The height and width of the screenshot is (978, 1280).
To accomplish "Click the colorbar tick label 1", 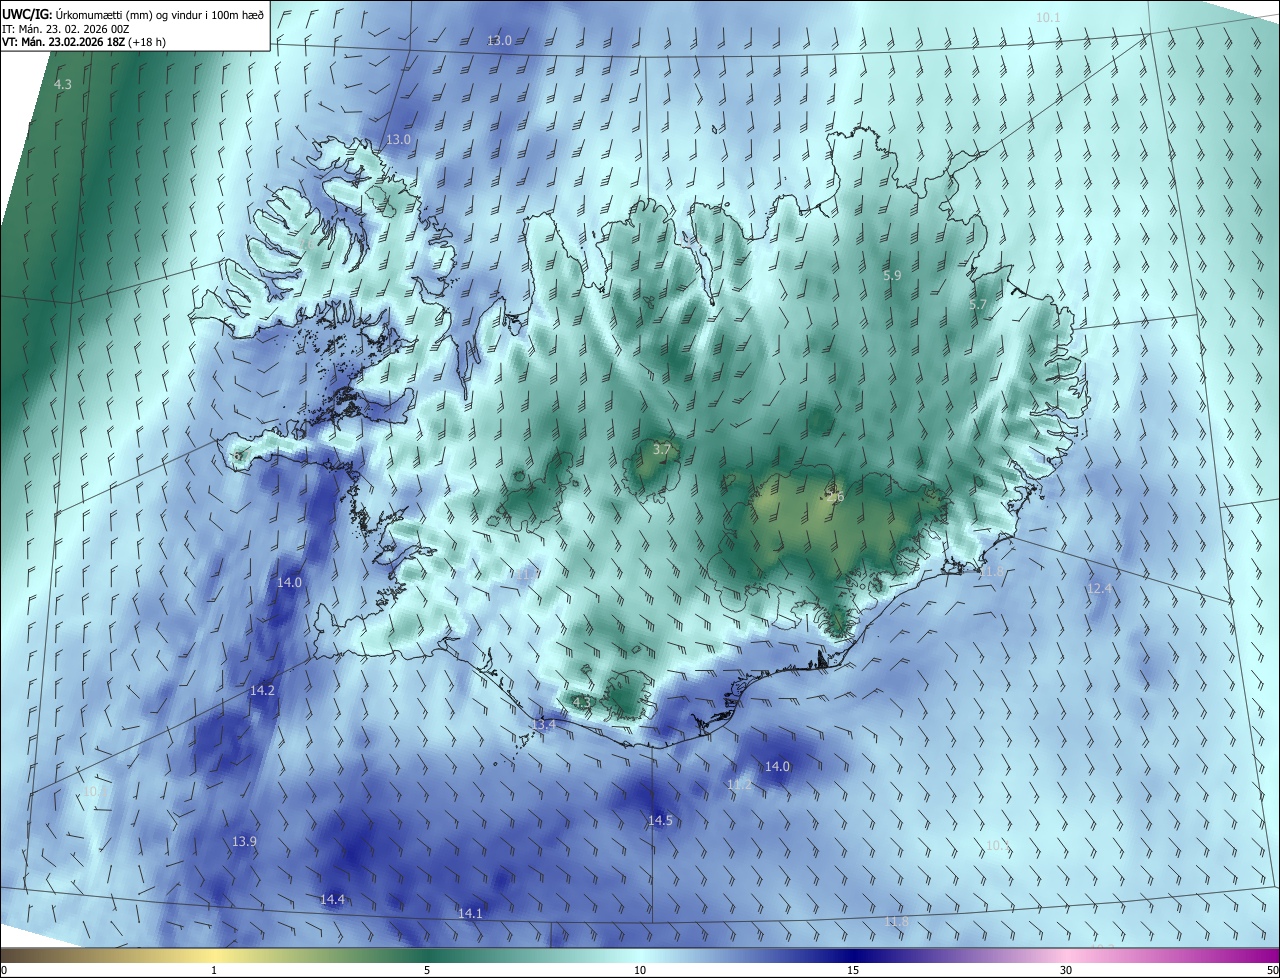I will (214, 971).
